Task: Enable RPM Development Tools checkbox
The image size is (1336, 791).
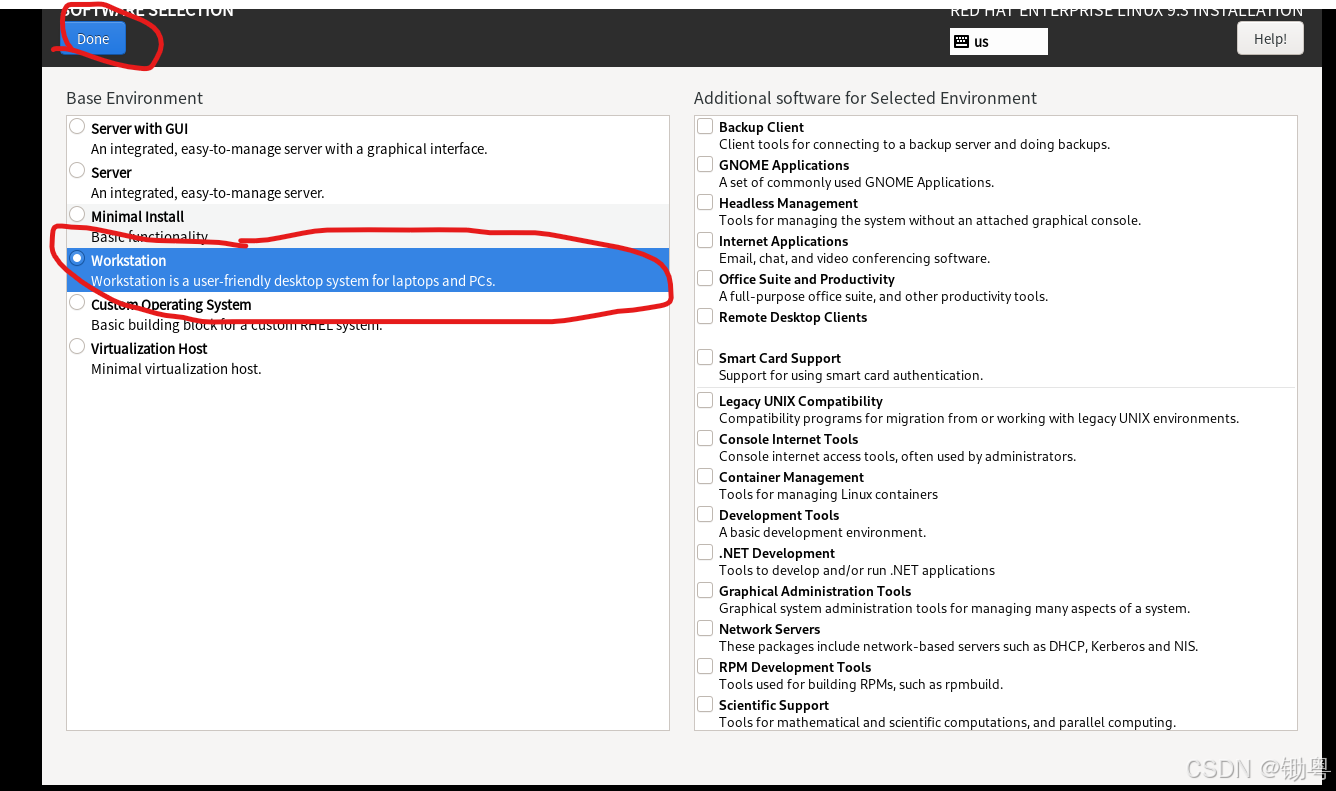Action: tap(705, 666)
